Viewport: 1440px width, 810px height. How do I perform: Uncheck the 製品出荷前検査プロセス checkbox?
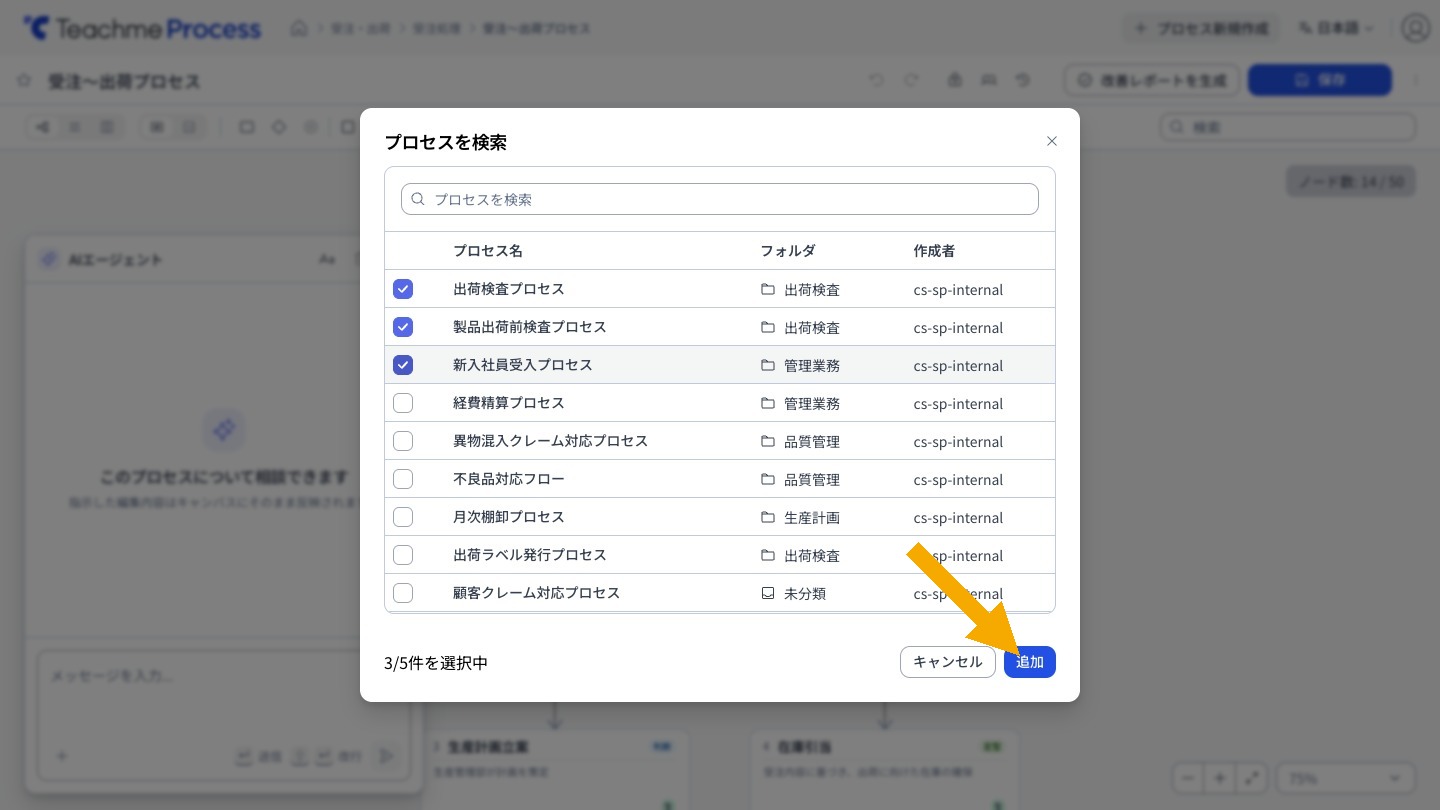403,327
